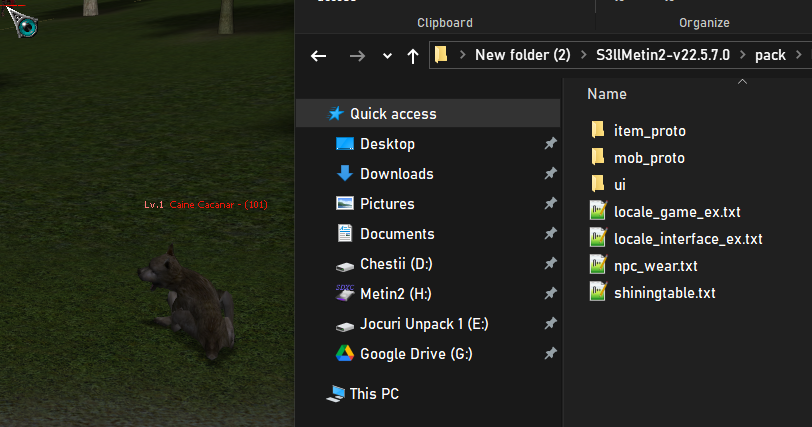Navigate to S3llMetin2-v22.5.7.0 breadcrumb
This screenshot has height=427, width=812.
click(x=663, y=55)
